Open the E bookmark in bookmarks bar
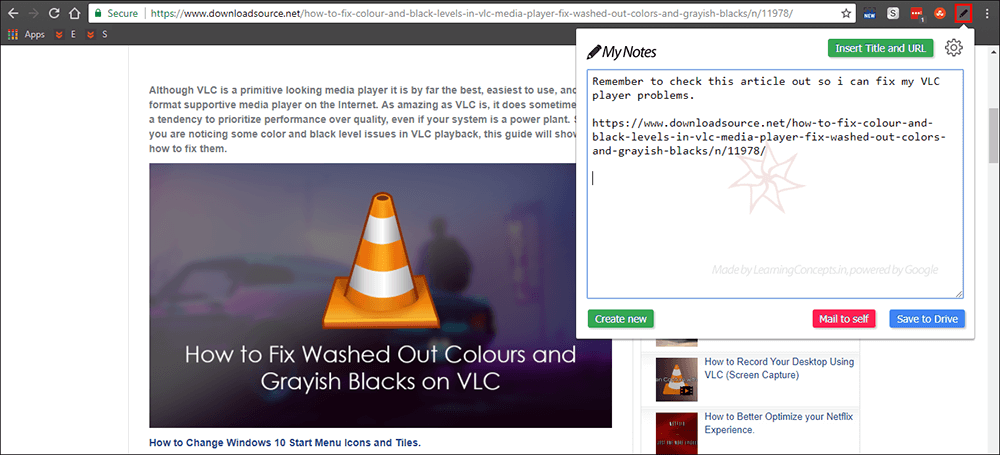This screenshot has height=455, width=1000. (x=66, y=34)
